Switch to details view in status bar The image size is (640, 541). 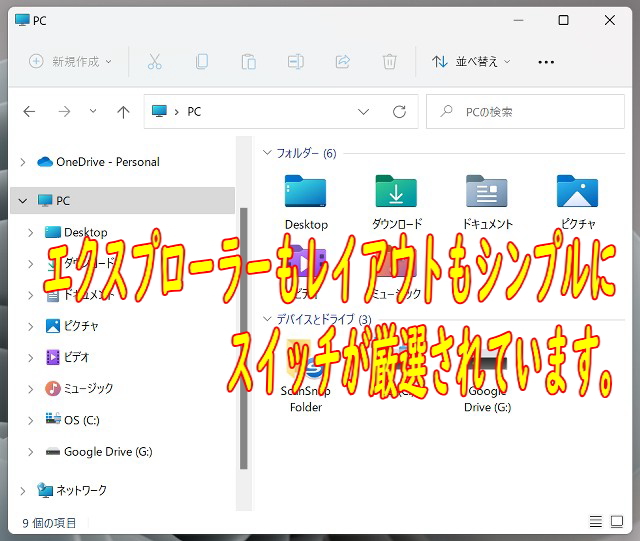(x=596, y=522)
